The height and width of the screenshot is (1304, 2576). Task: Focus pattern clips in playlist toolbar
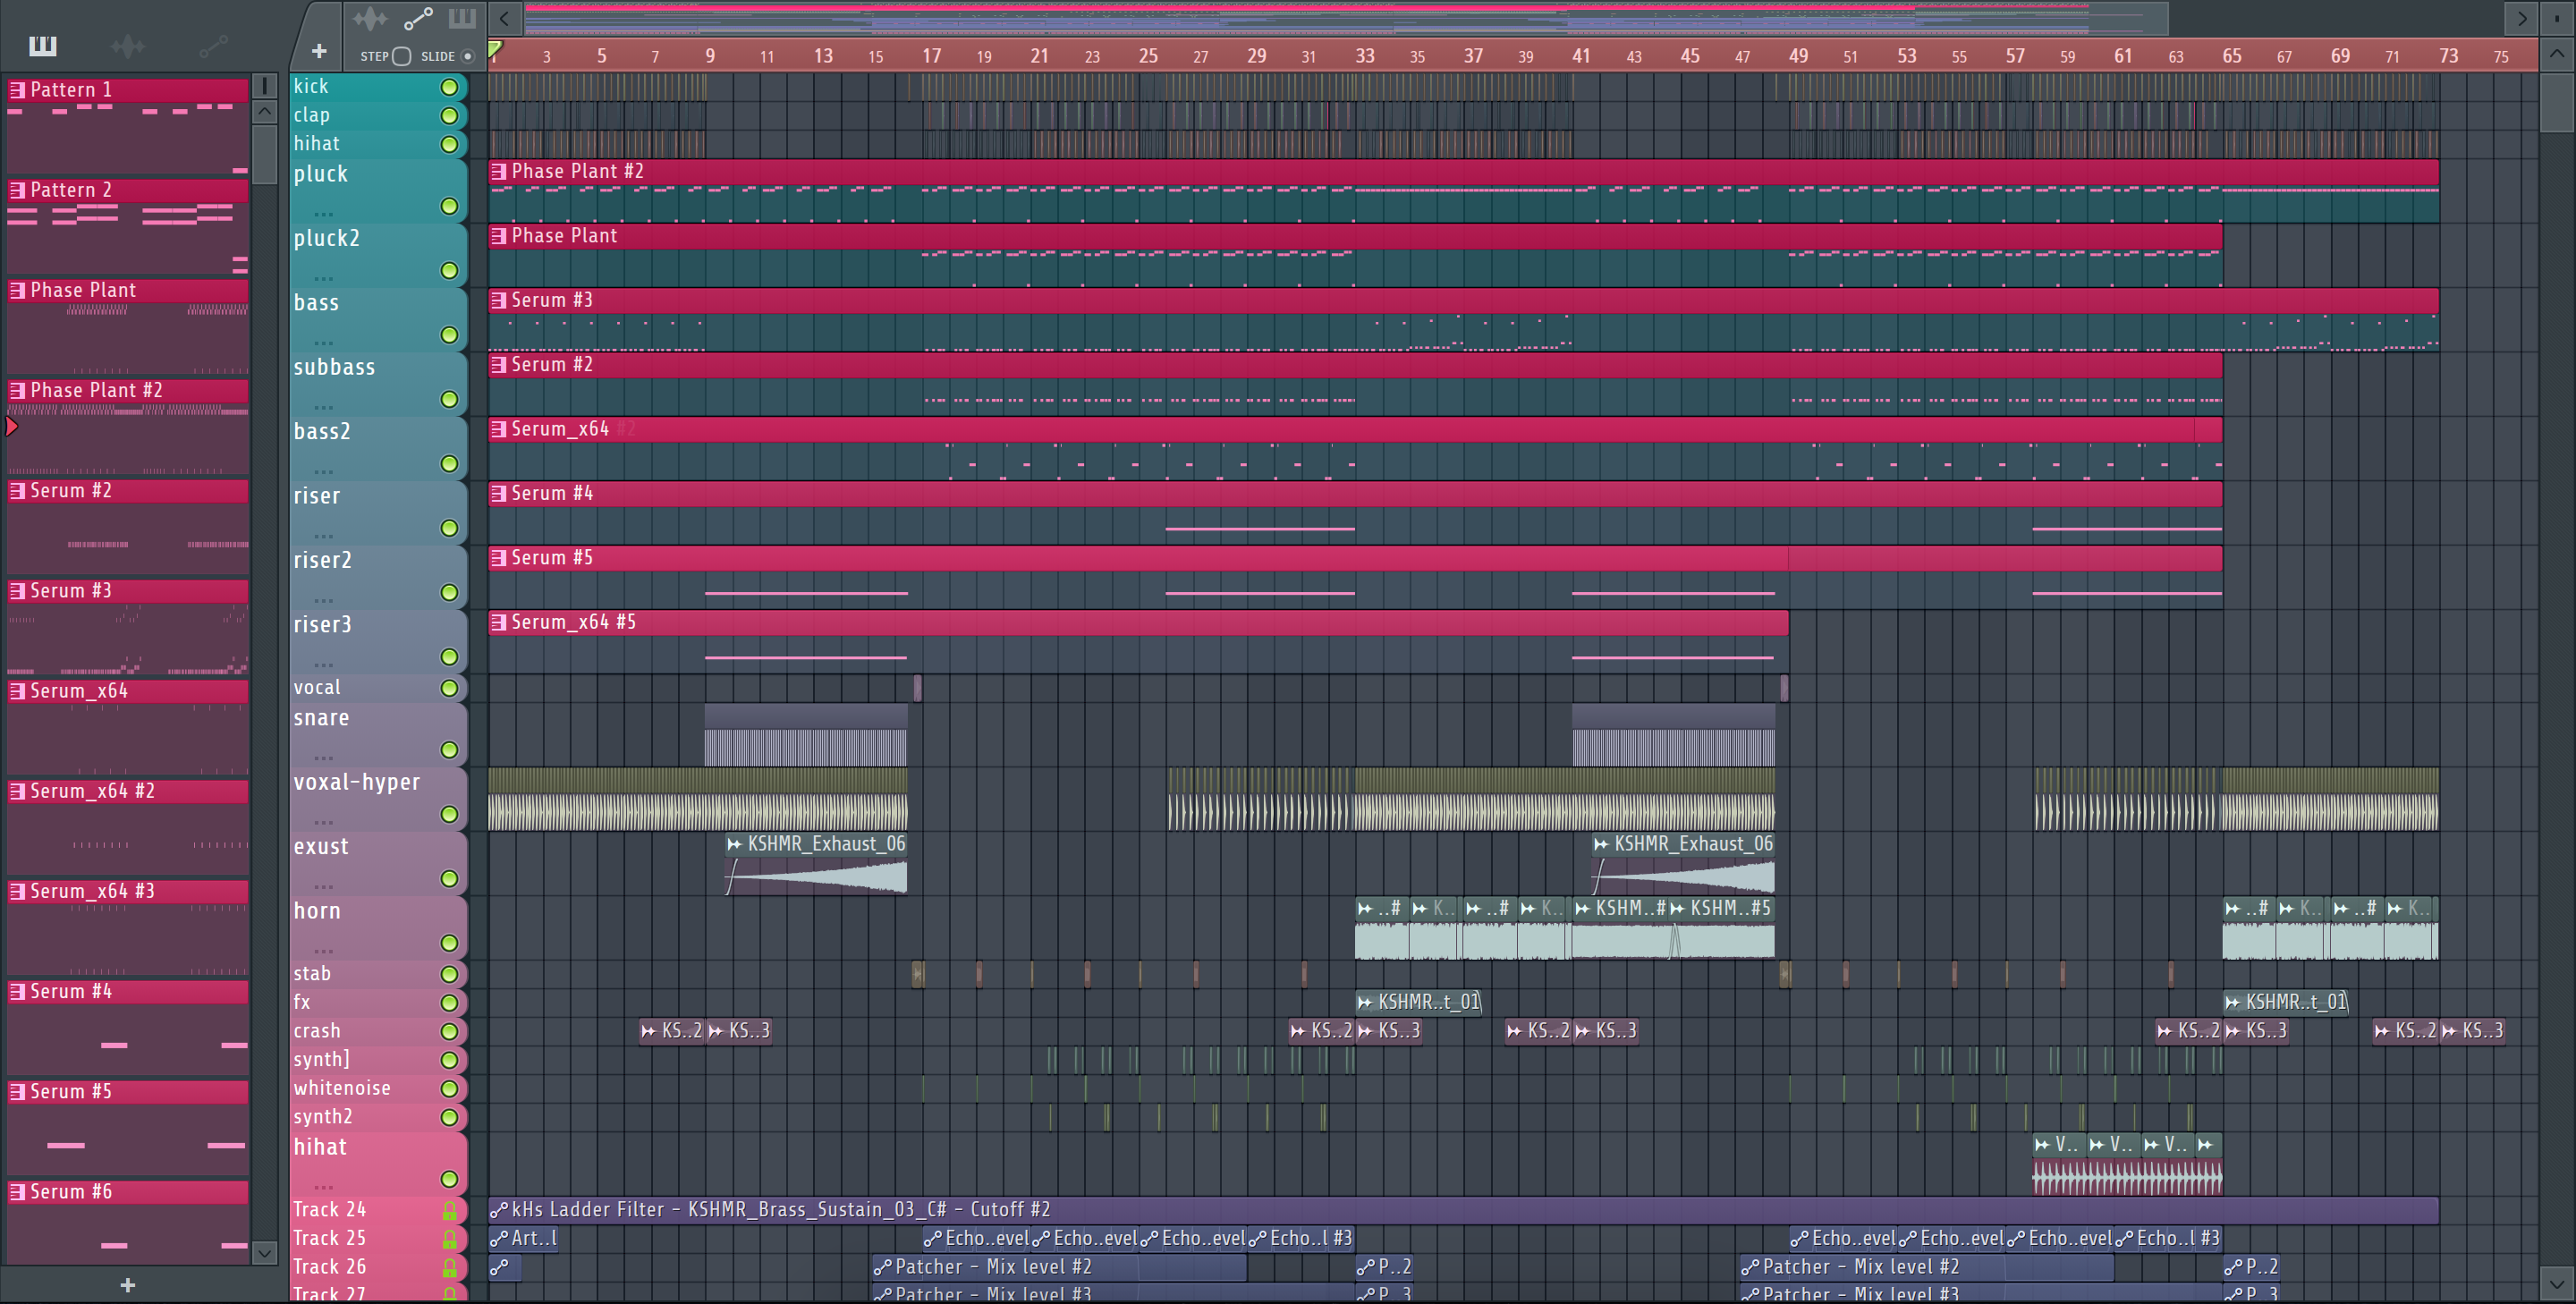[462, 18]
